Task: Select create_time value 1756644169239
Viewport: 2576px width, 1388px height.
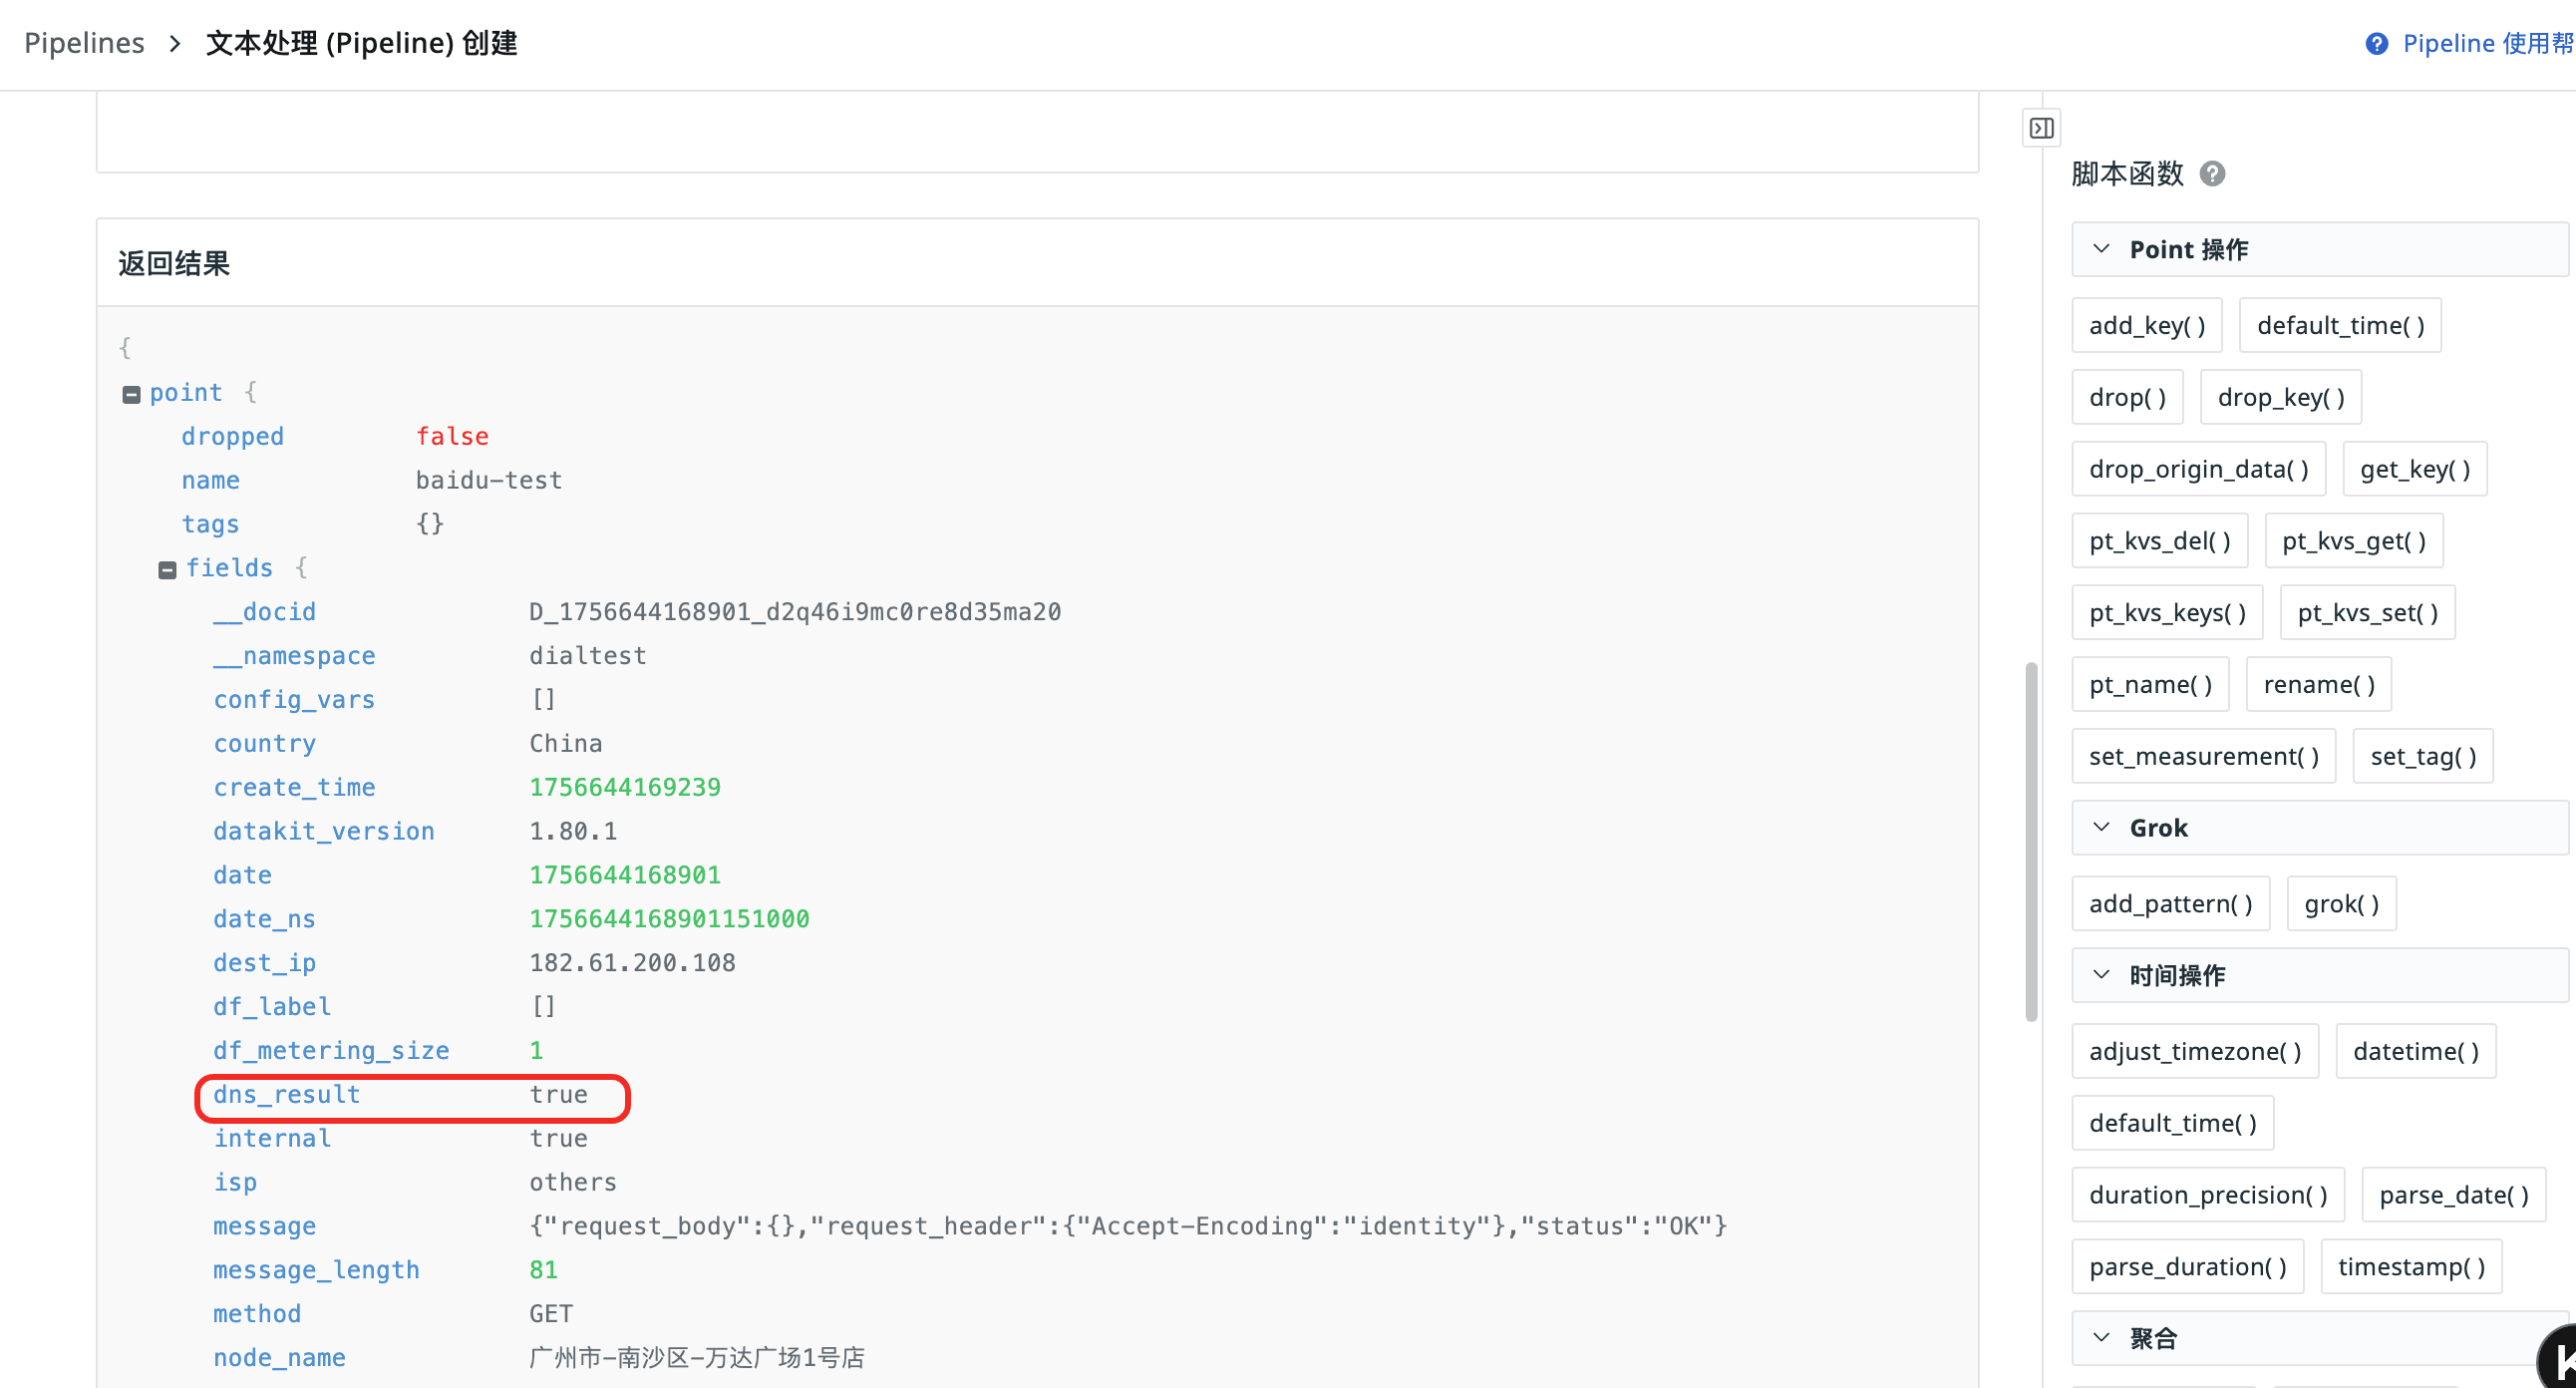Action: point(625,788)
